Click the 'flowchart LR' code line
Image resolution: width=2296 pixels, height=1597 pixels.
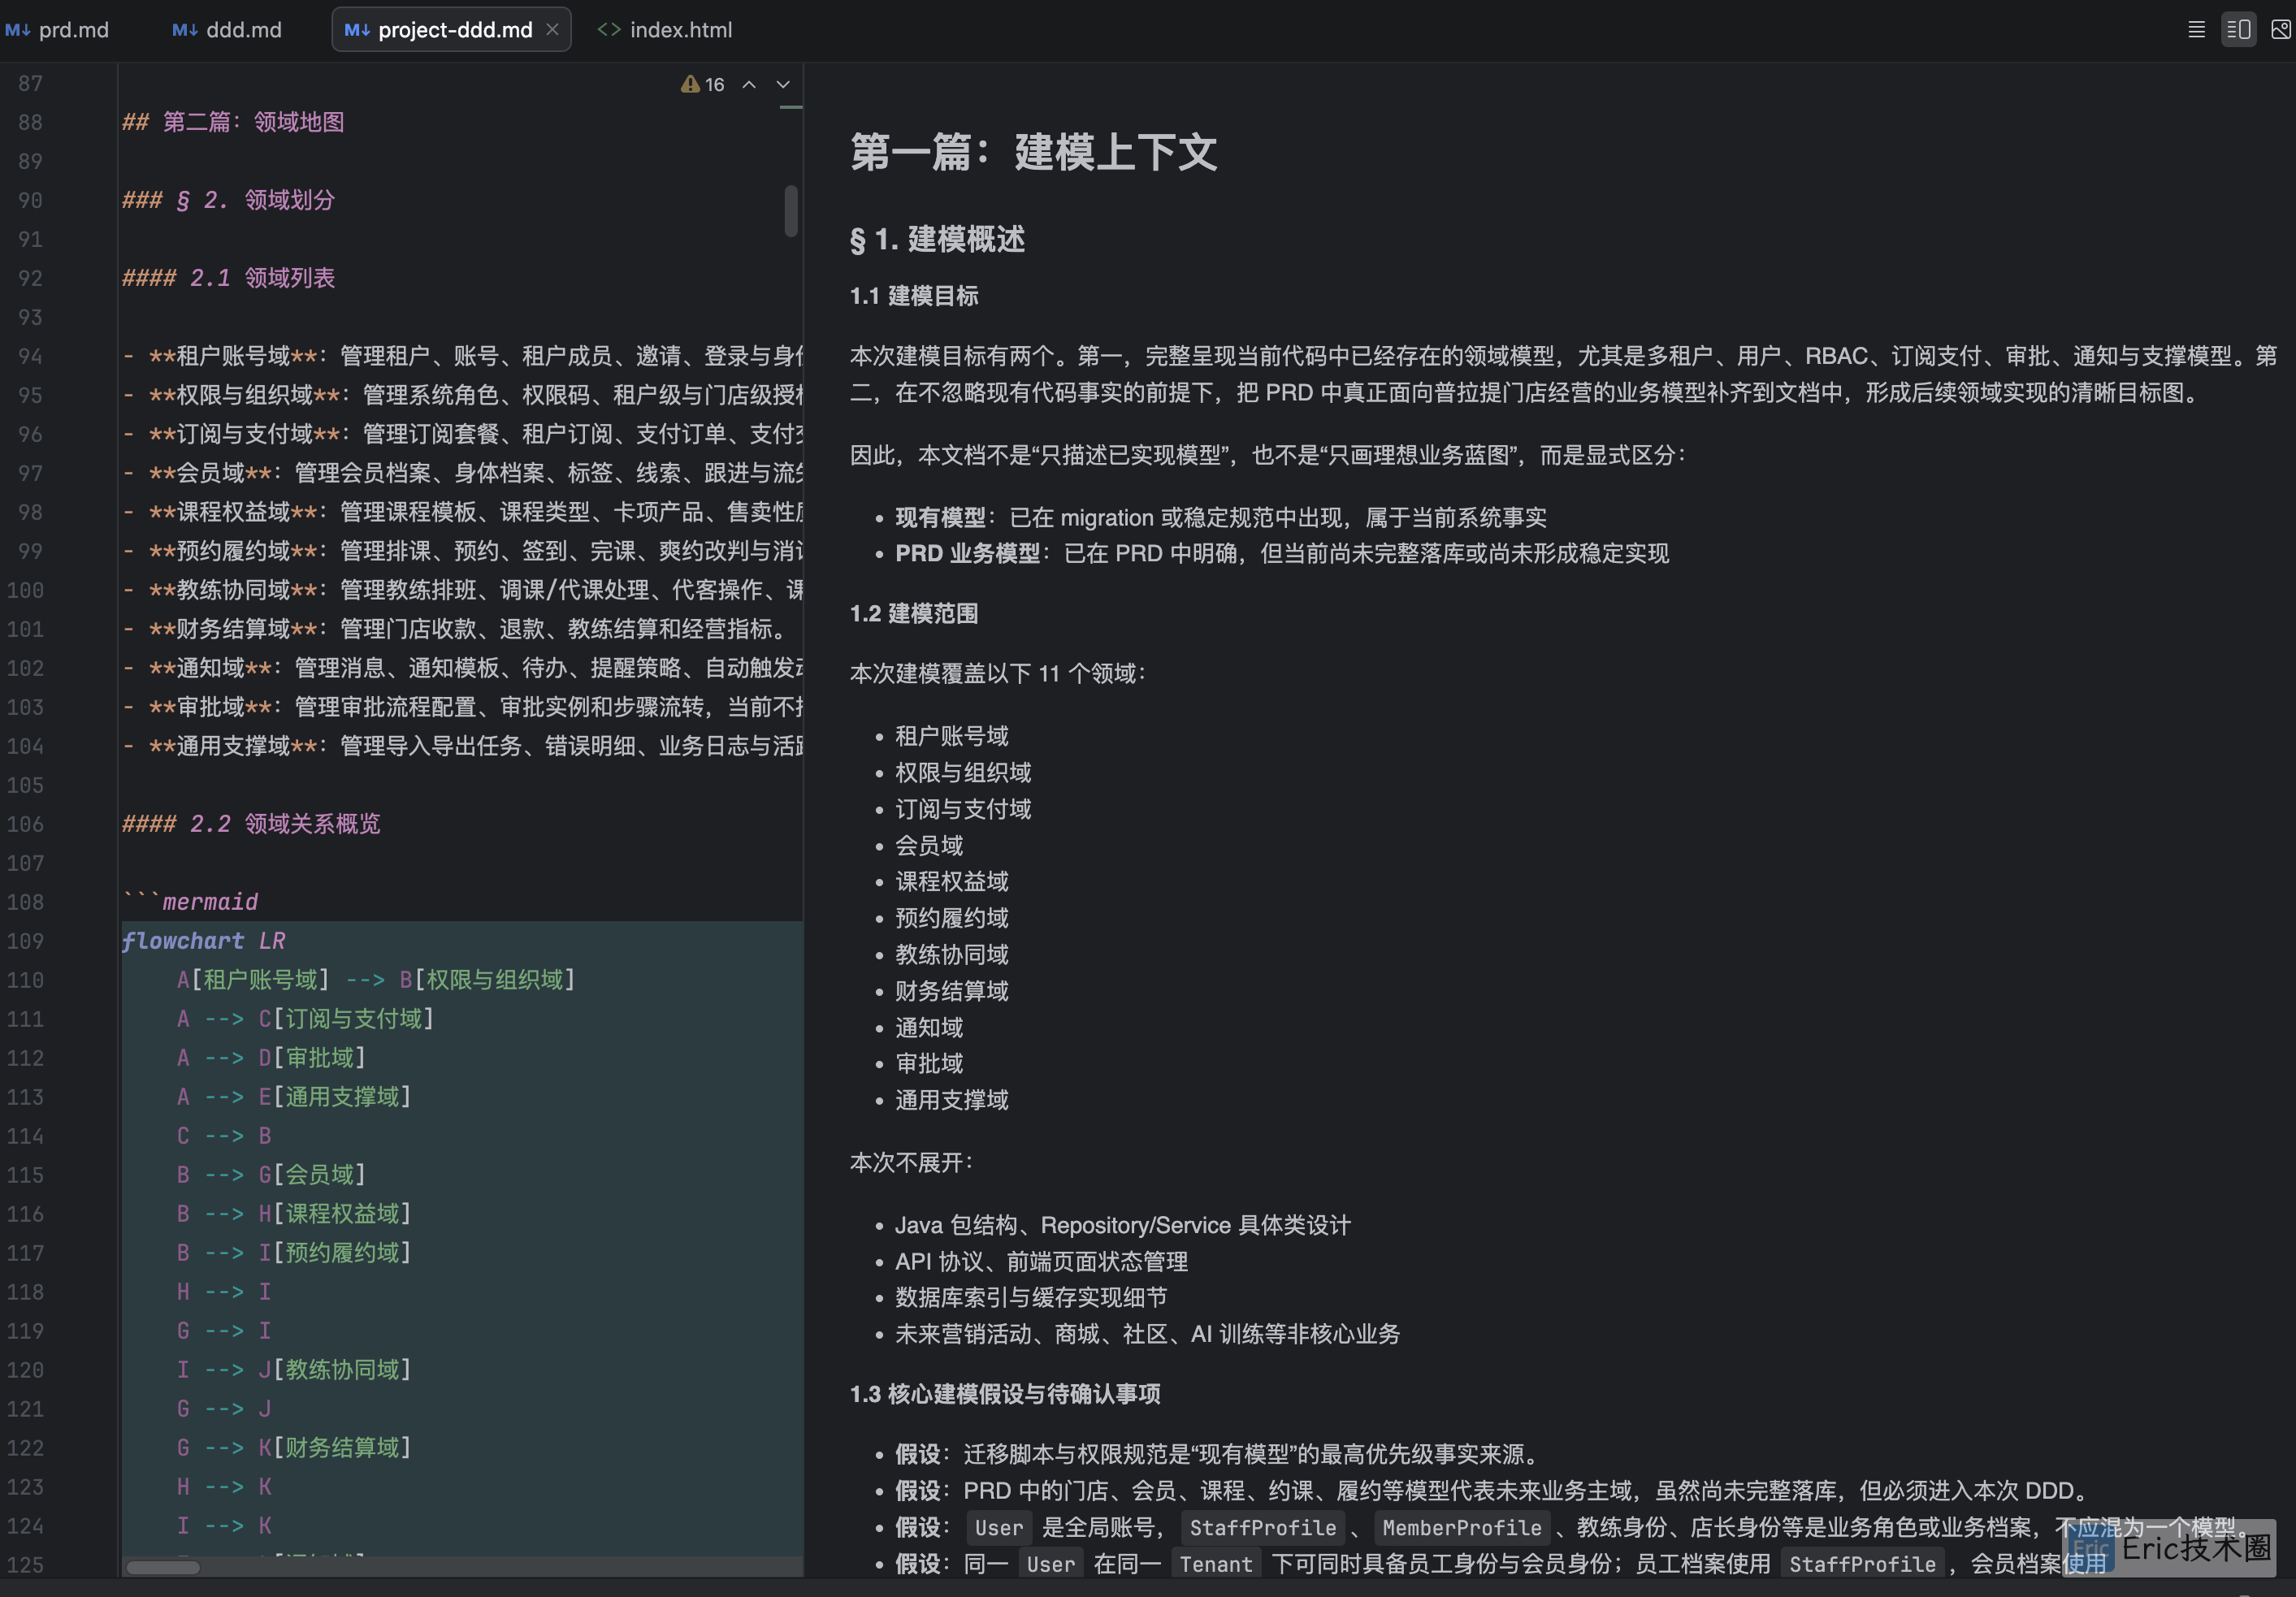tap(204, 941)
